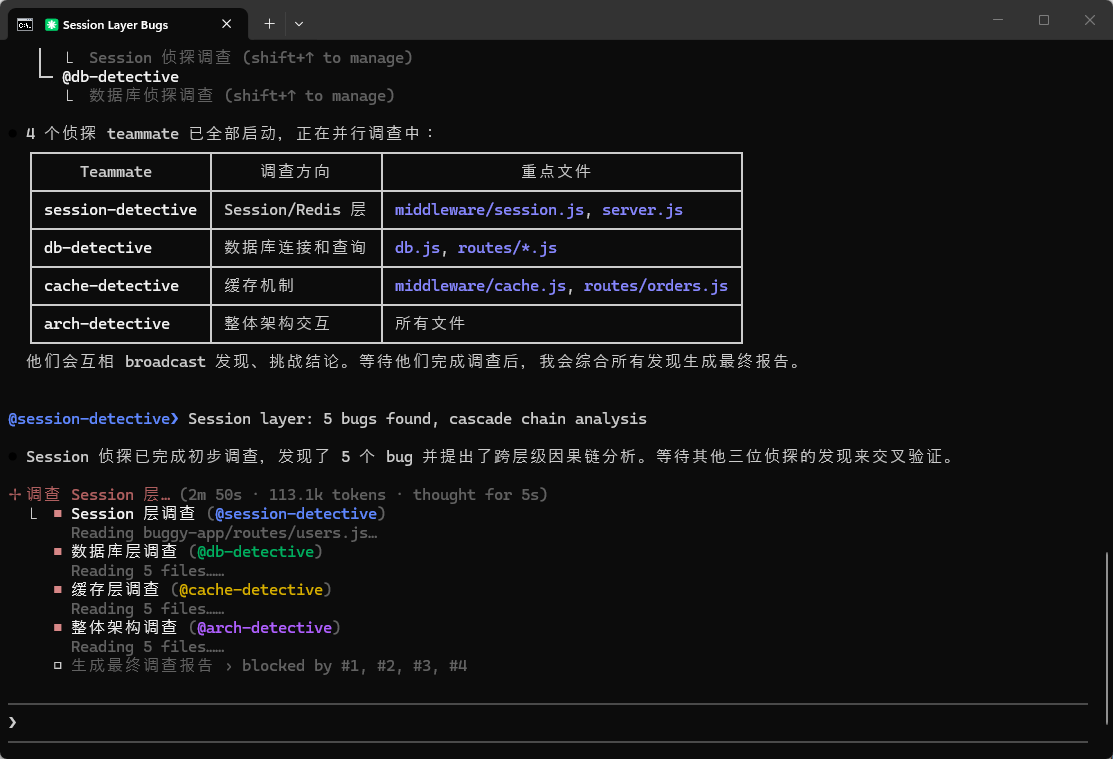Click the red status square beside 数据库层调查

coord(58,552)
